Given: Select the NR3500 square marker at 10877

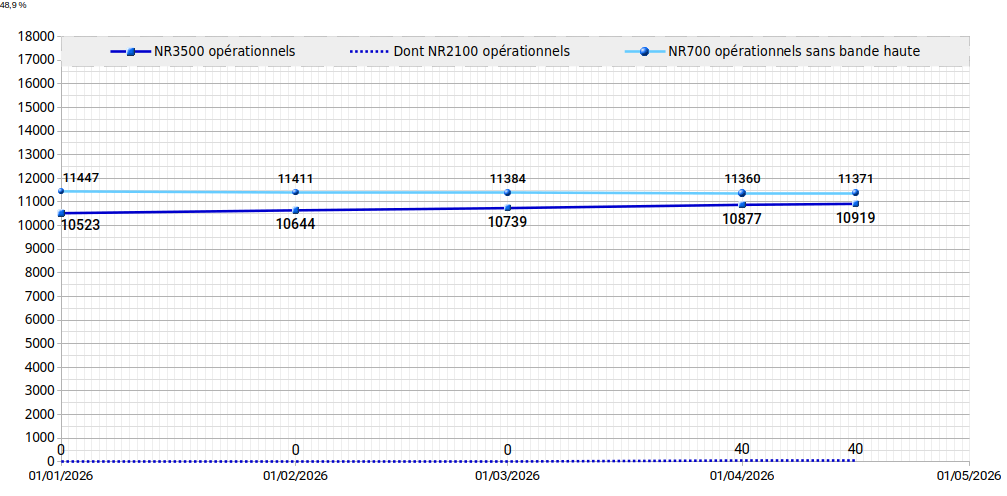Looking at the screenshot, I should 742,205.
